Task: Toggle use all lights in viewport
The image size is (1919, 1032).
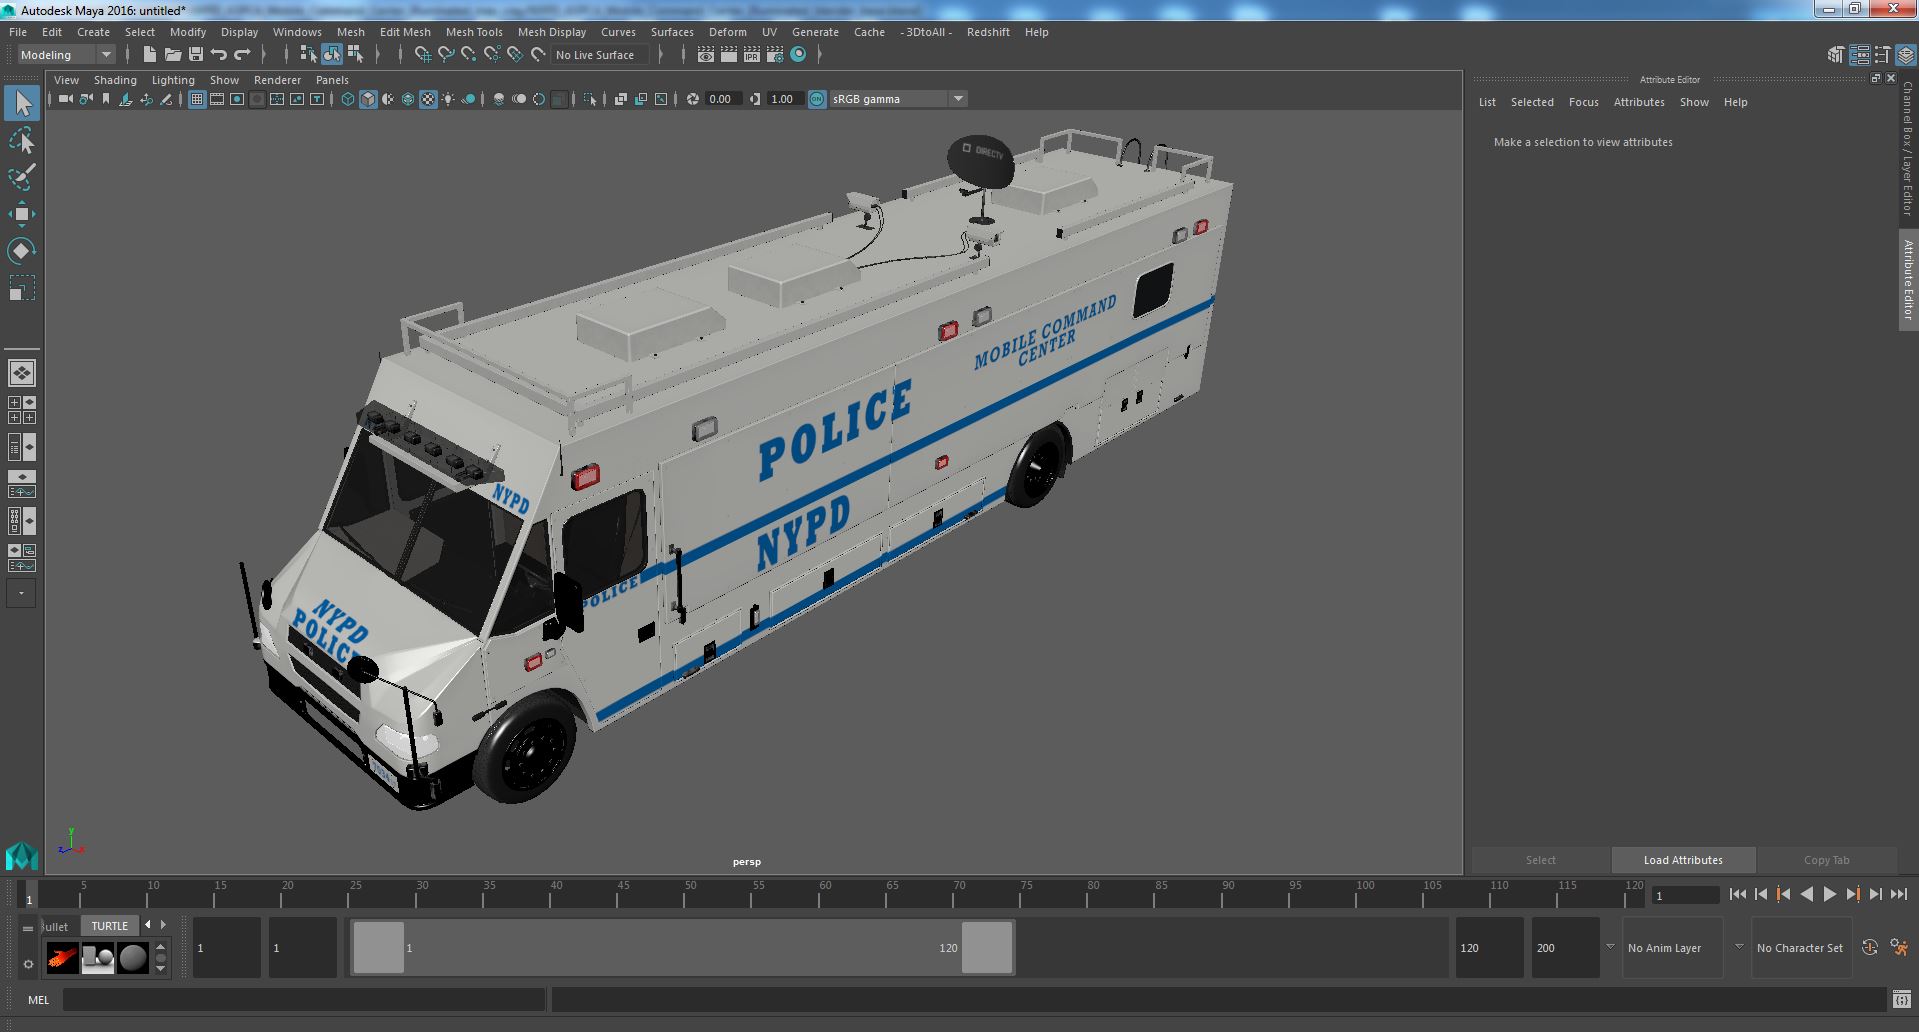Action: tap(448, 99)
